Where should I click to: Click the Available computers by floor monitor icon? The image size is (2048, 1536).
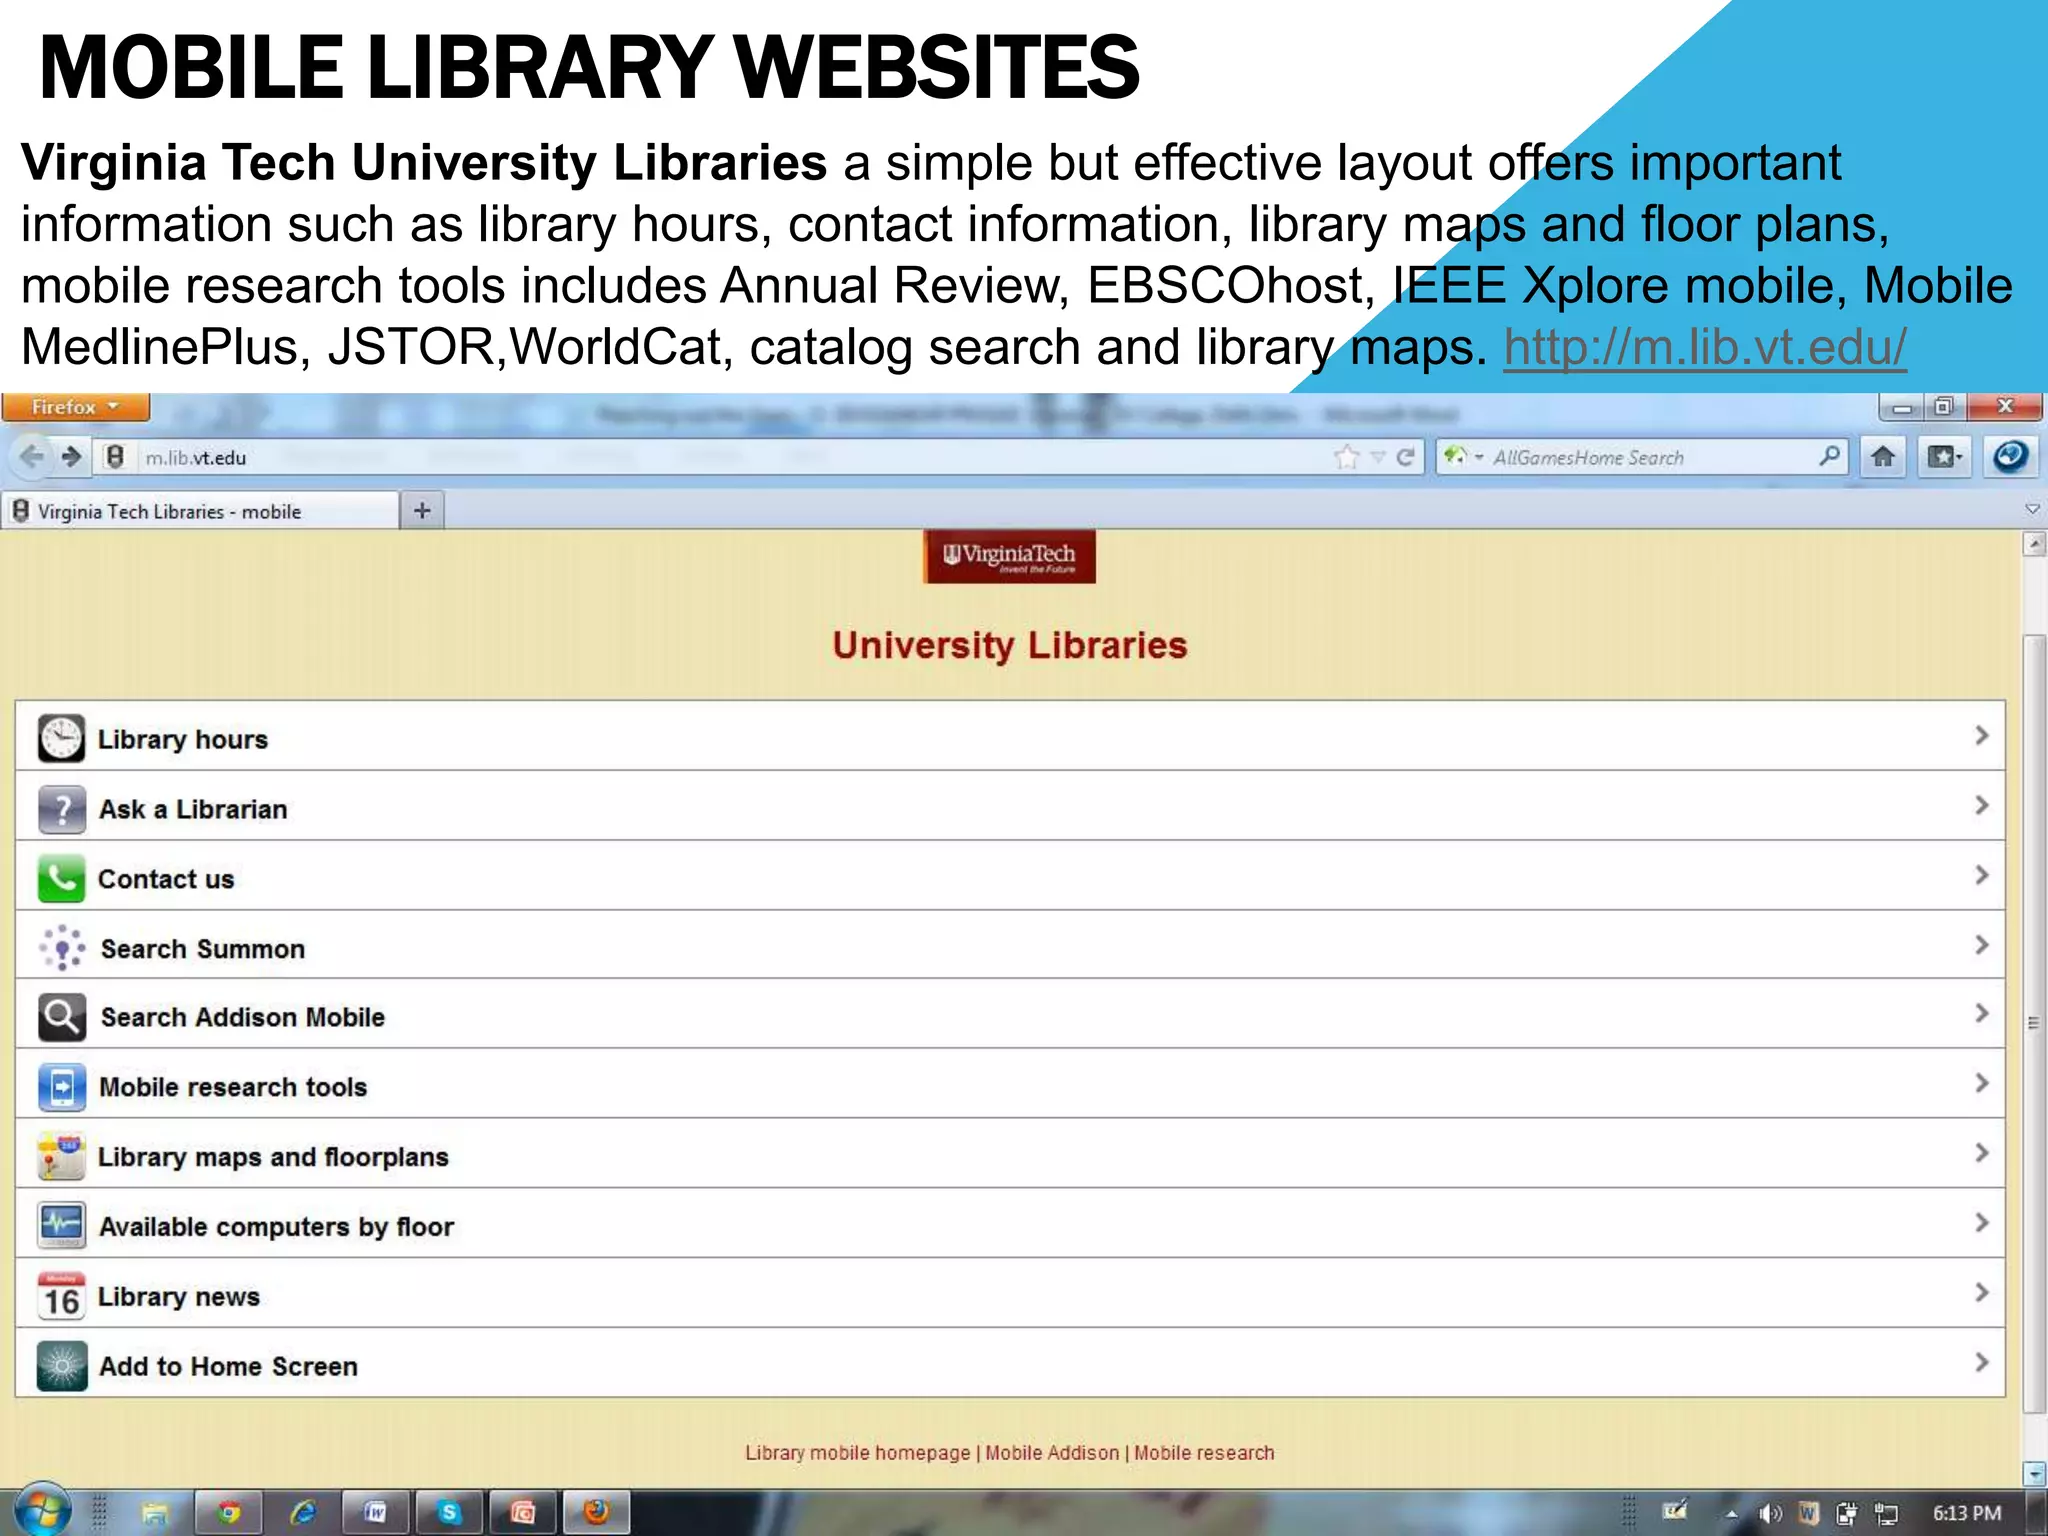click(62, 1226)
